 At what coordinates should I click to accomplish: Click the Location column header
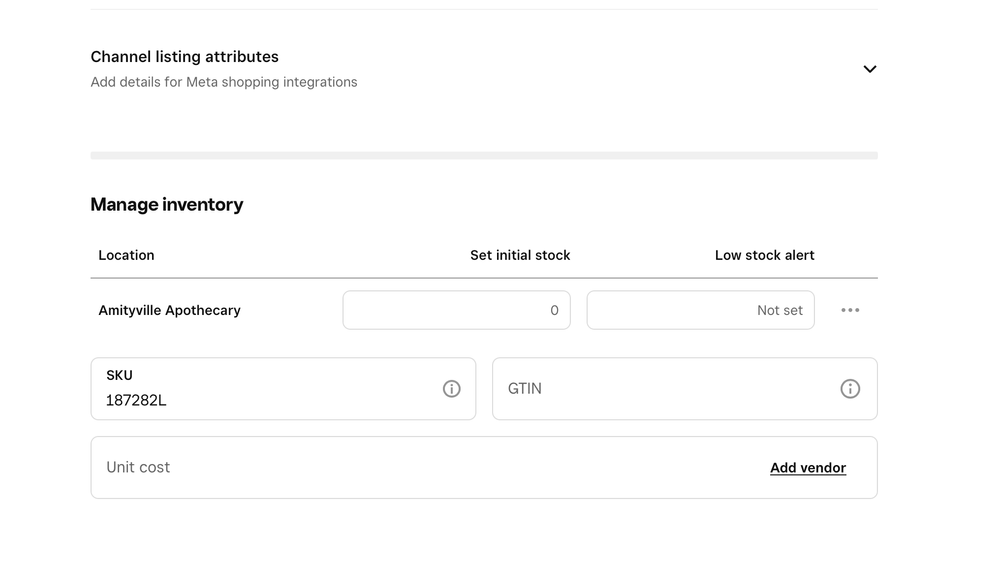126,256
